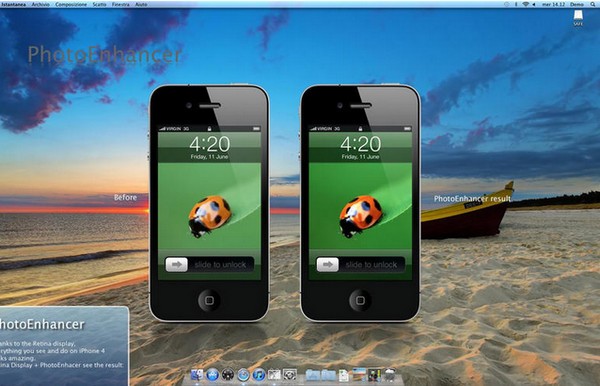Open the Aiuto menu
Image resolution: width=600 pixels, height=386 pixels.
tap(141, 4)
